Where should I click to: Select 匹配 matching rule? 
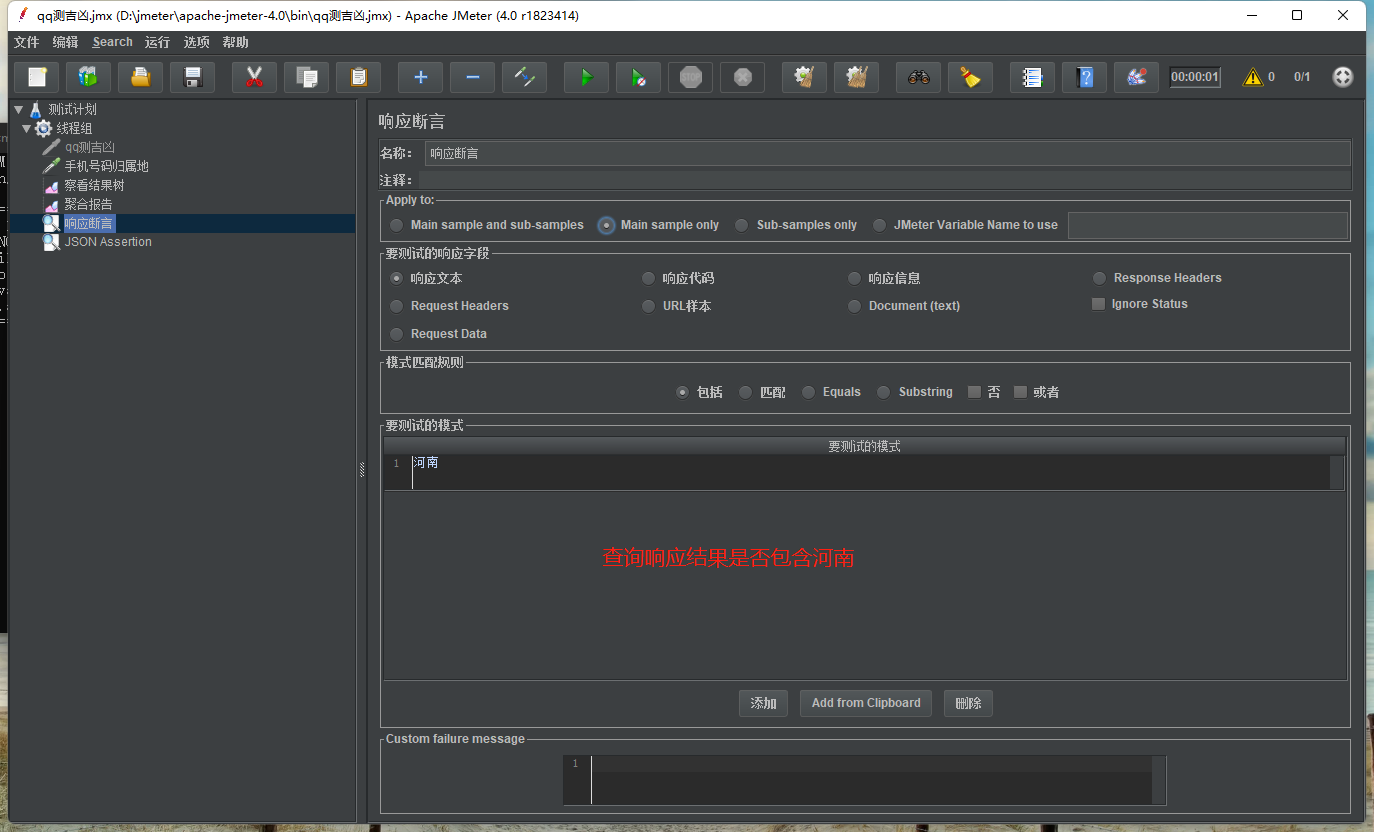pos(762,392)
